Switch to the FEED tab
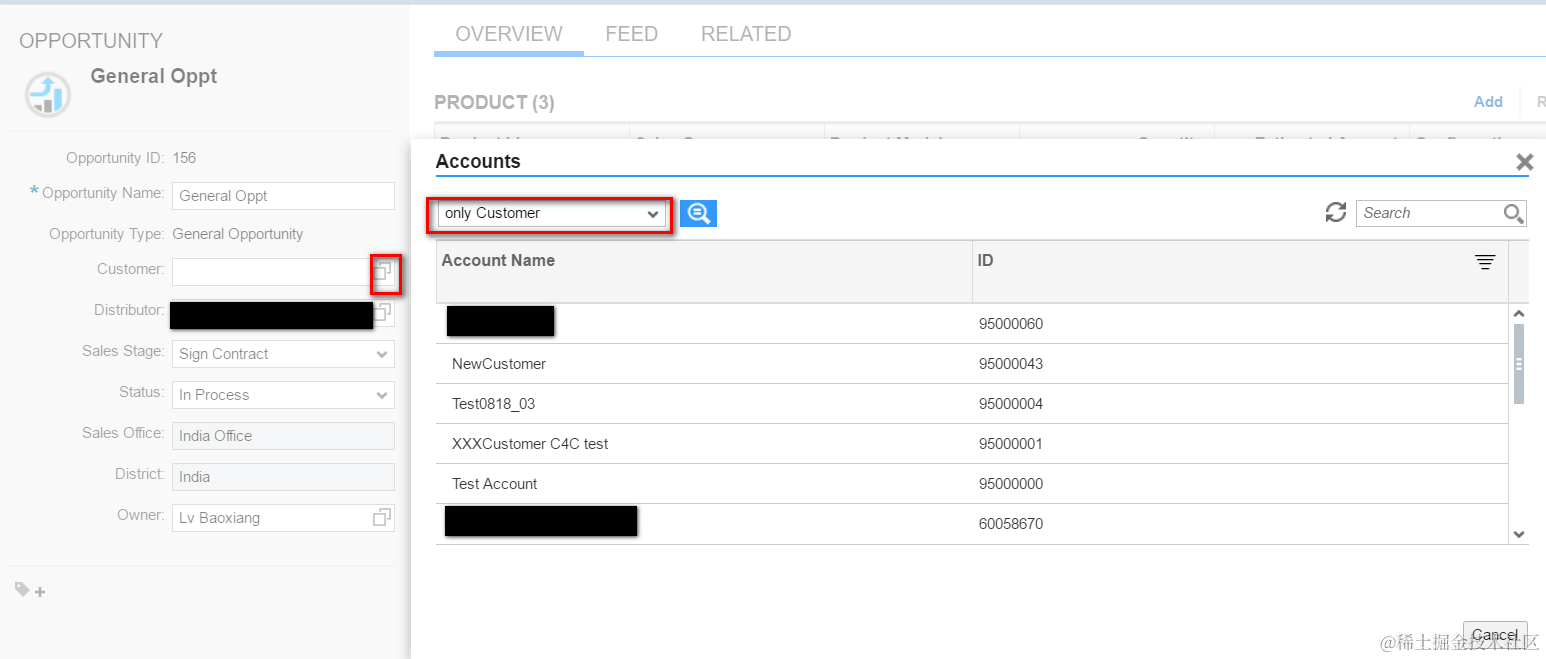Image resolution: width=1546 pixels, height=659 pixels. pos(632,34)
